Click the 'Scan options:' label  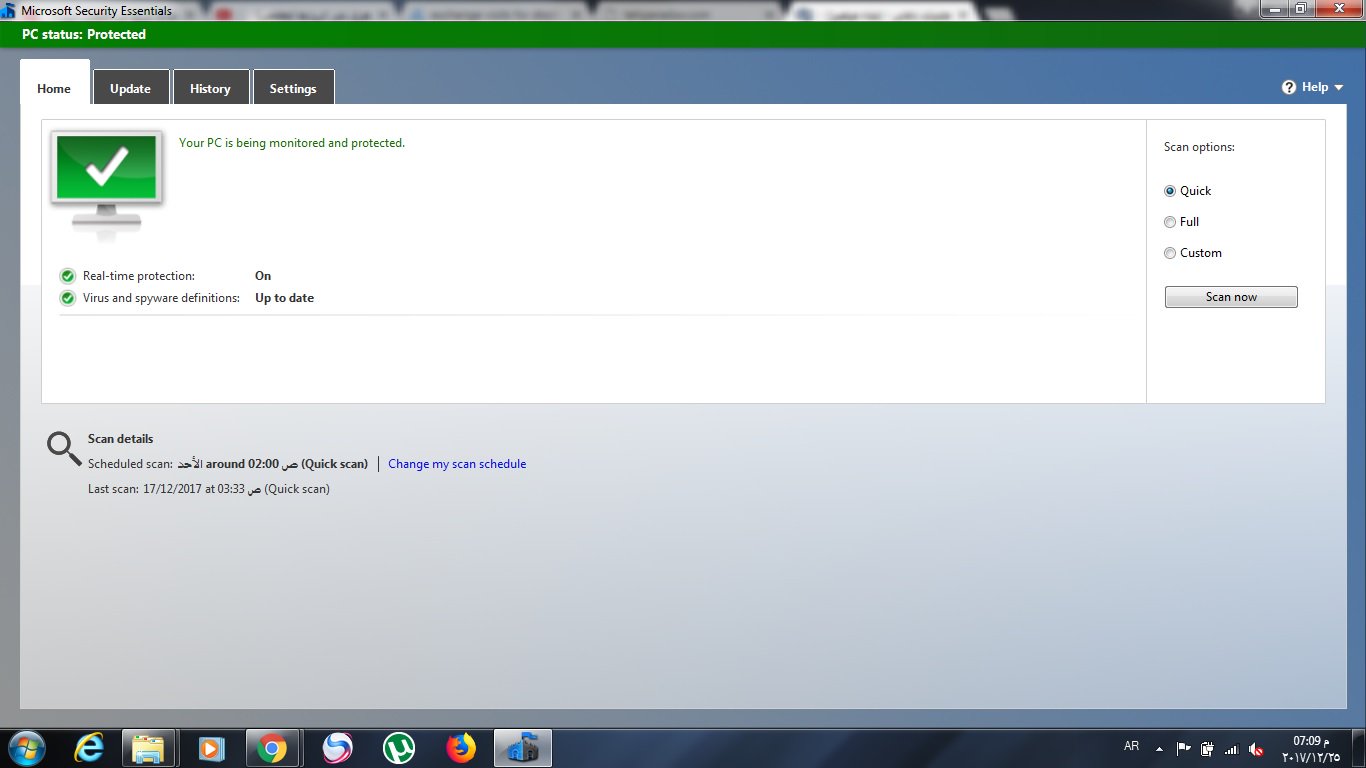(x=1199, y=147)
